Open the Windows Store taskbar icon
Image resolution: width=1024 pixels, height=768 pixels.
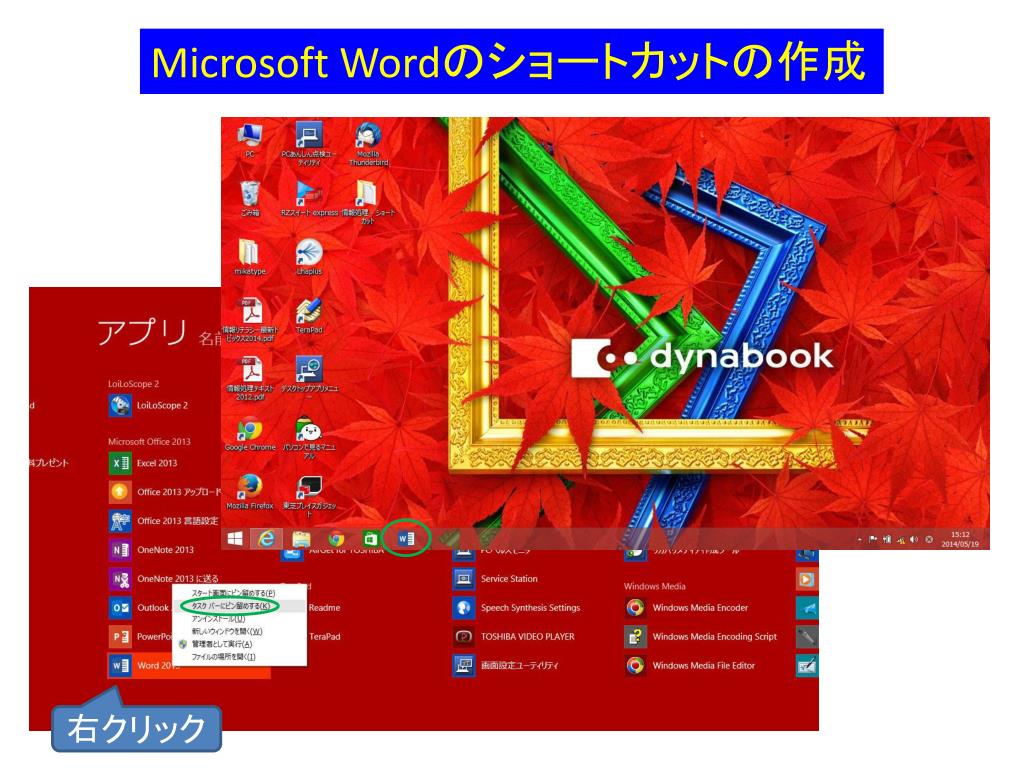pyautogui.click(x=370, y=539)
